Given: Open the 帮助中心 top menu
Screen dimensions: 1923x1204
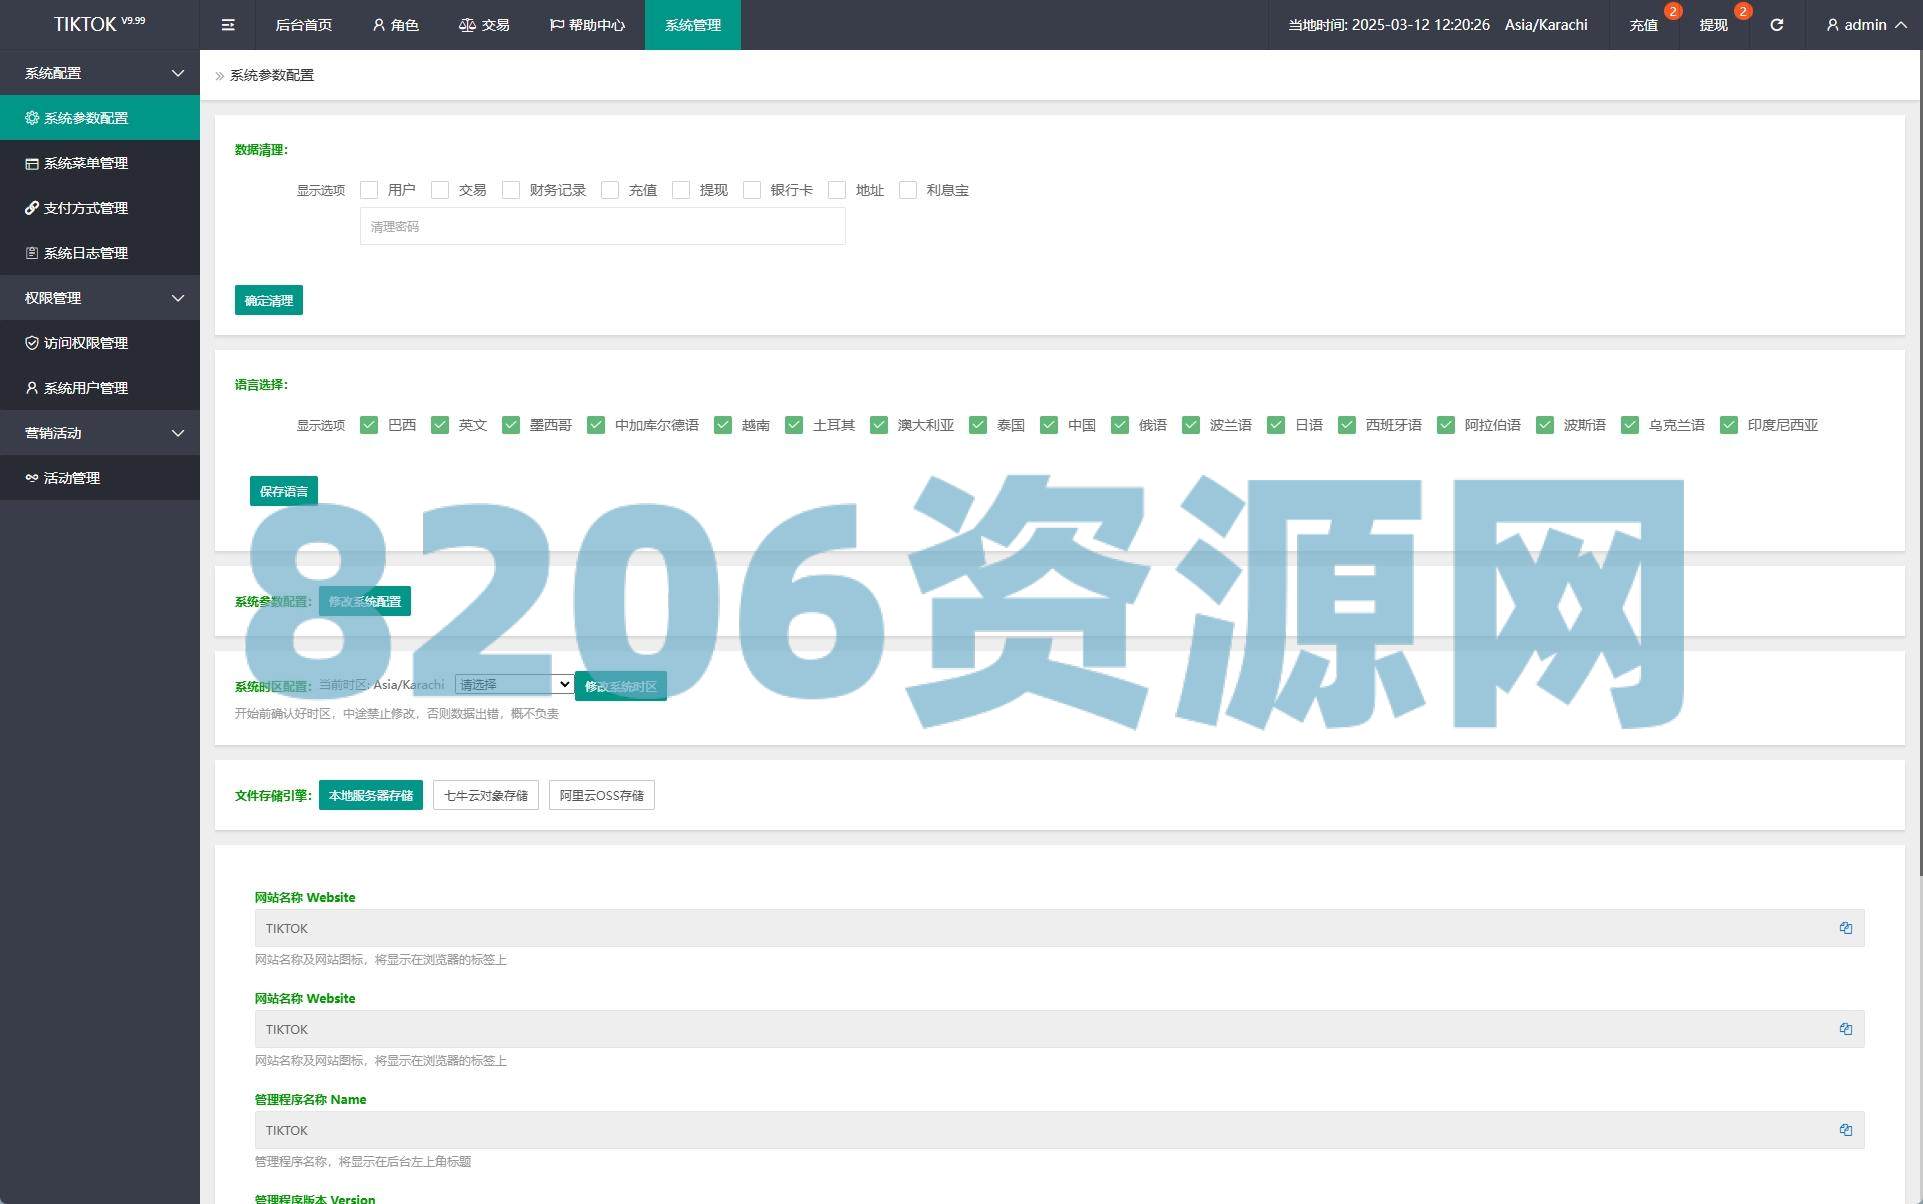Looking at the screenshot, I should click(587, 25).
